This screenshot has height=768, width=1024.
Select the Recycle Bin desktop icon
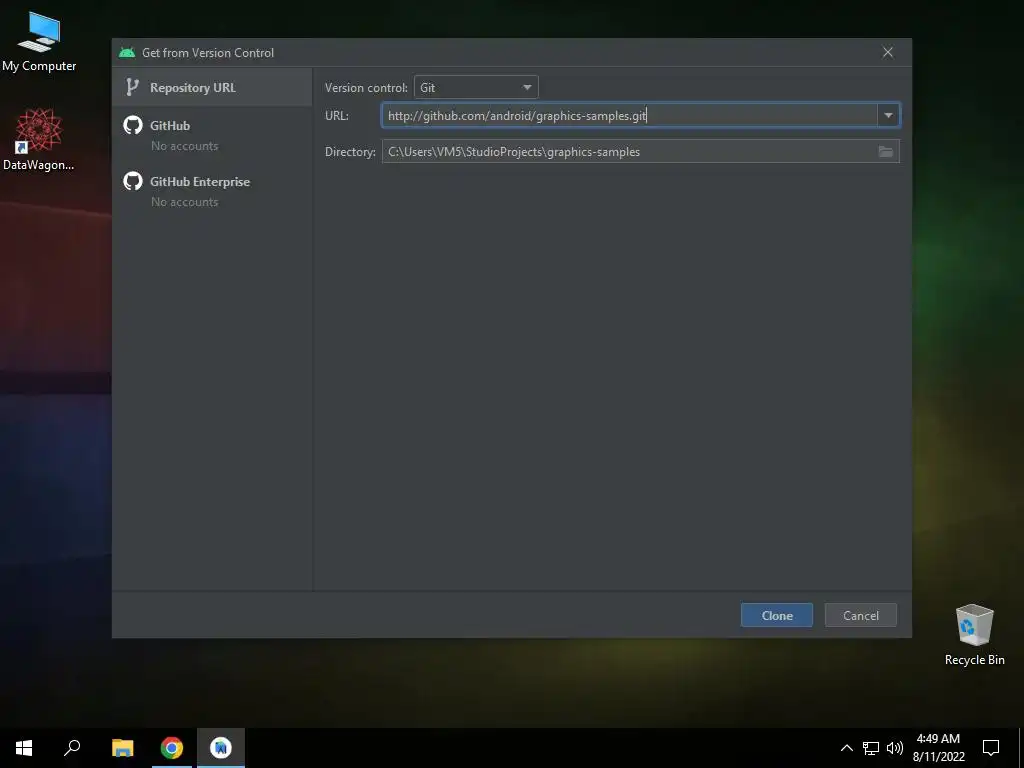click(x=974, y=635)
